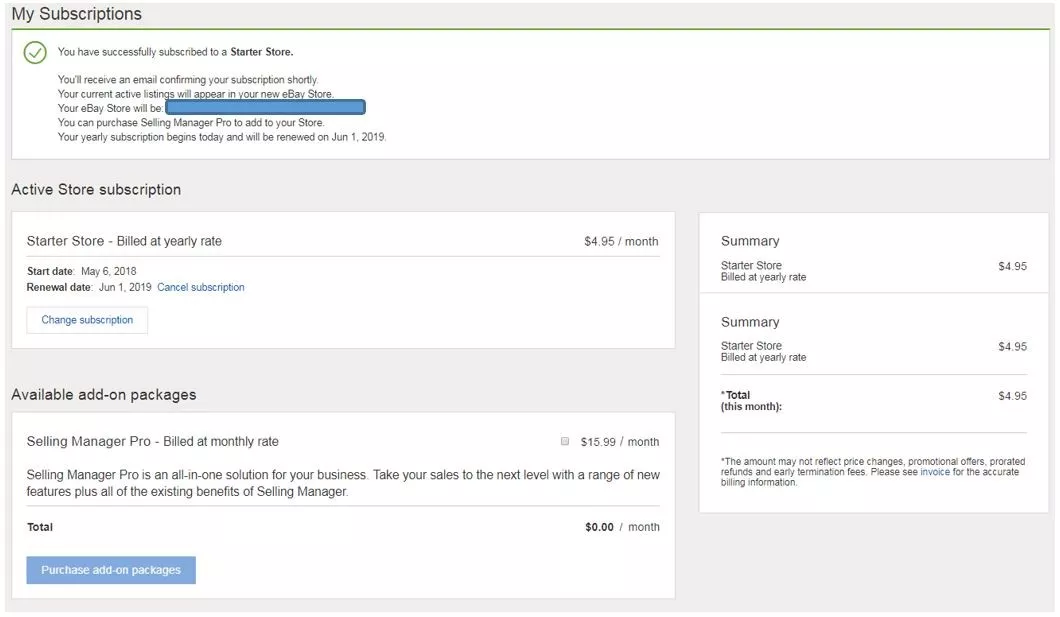Click the My Subscriptions page heading
This screenshot has height=617, width=1060.
tap(77, 14)
